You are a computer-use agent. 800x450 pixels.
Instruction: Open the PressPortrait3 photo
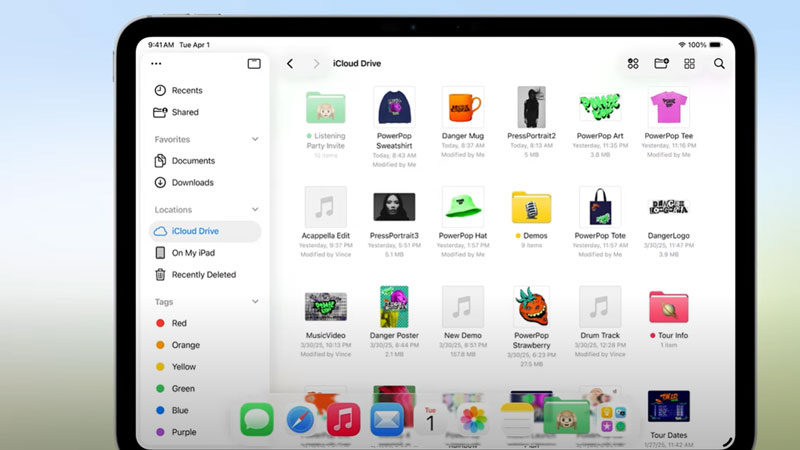394,207
